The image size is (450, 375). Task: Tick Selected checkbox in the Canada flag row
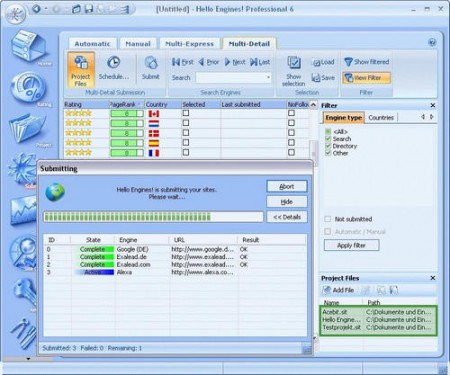click(x=186, y=113)
